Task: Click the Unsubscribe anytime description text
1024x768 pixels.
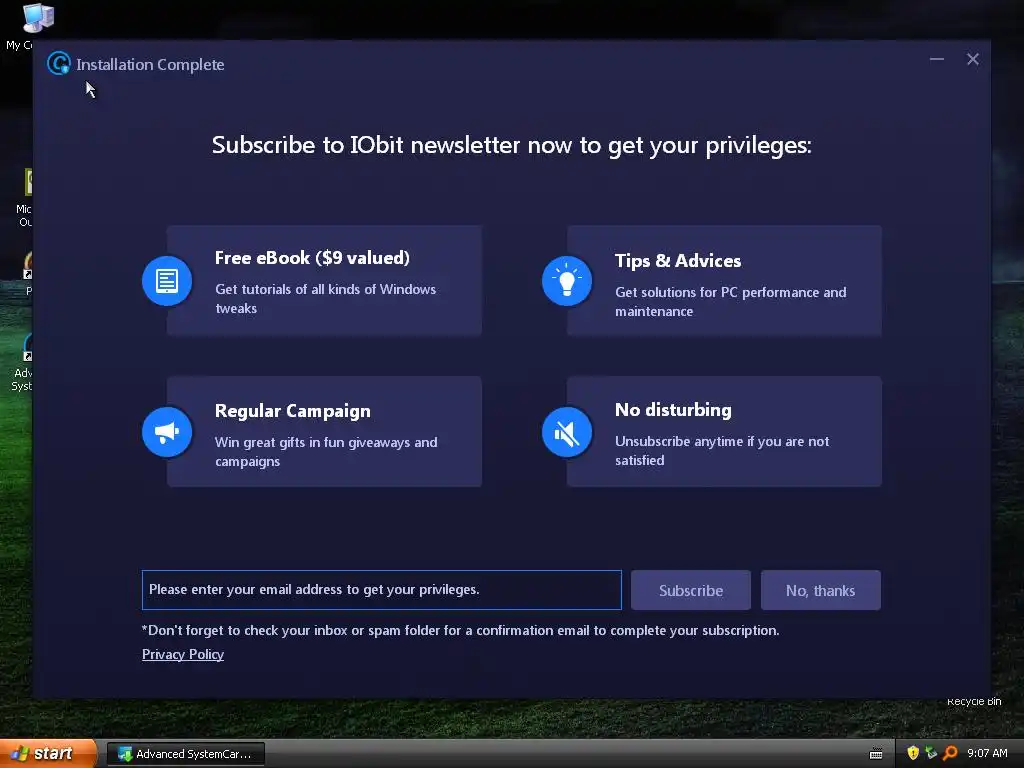Action: pyautogui.click(x=722, y=451)
